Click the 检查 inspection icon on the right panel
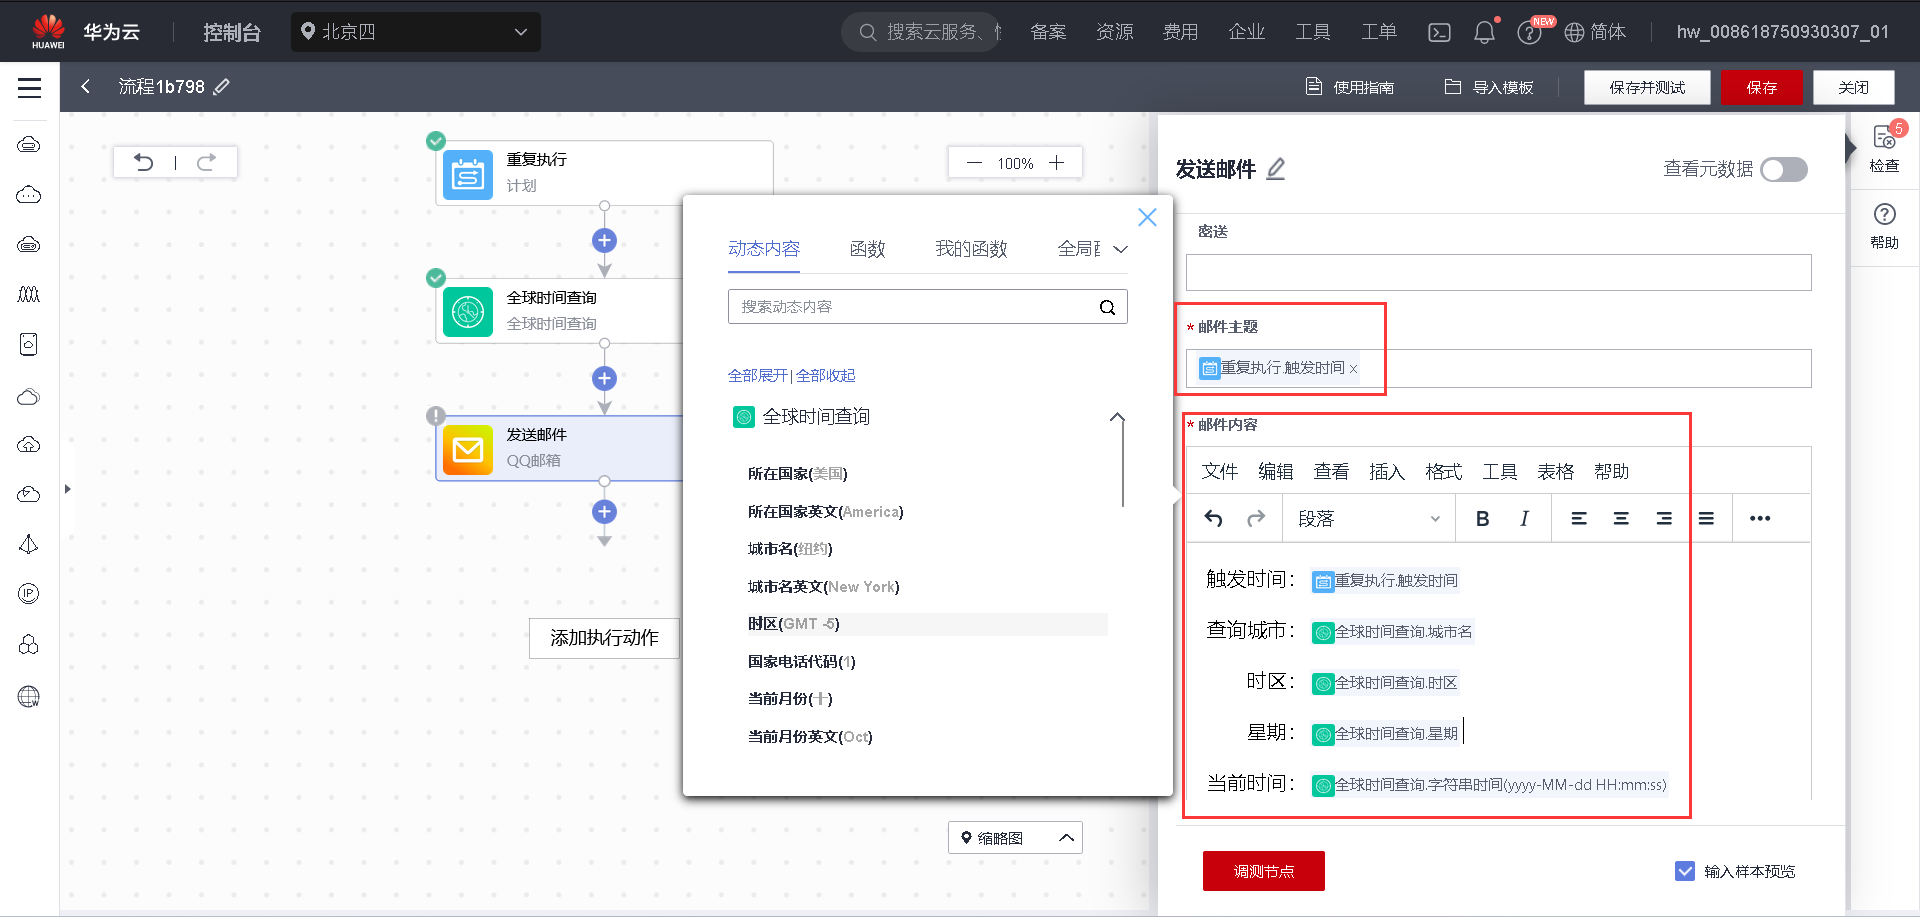The height and width of the screenshot is (917, 1920). pyautogui.click(x=1884, y=145)
